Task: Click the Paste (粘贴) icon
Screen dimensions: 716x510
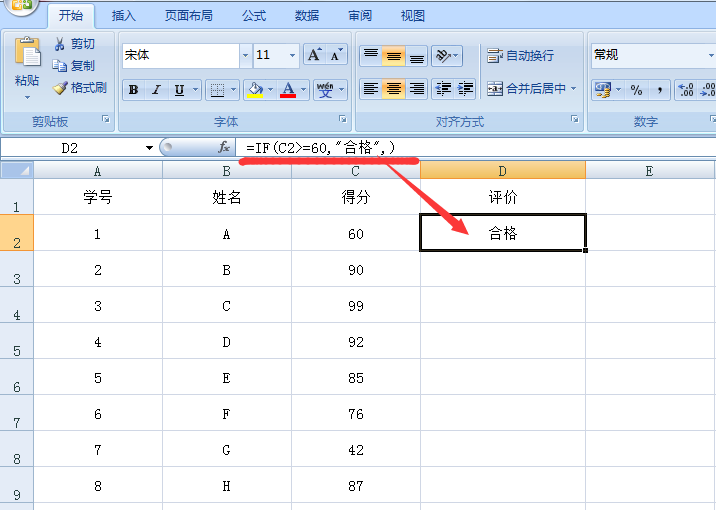Action: 27,55
